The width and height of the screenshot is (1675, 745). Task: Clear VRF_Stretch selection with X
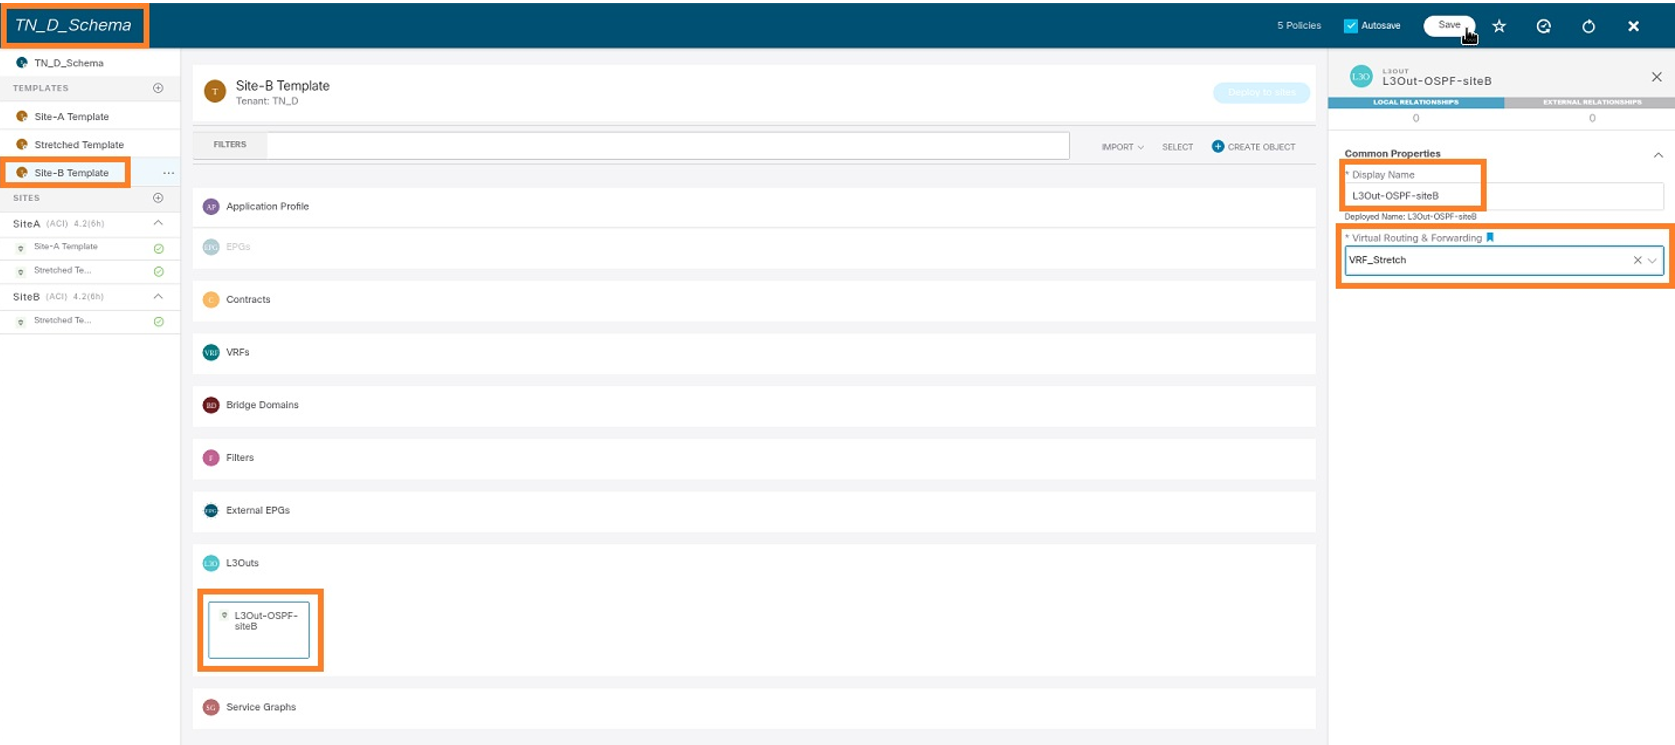(1637, 261)
